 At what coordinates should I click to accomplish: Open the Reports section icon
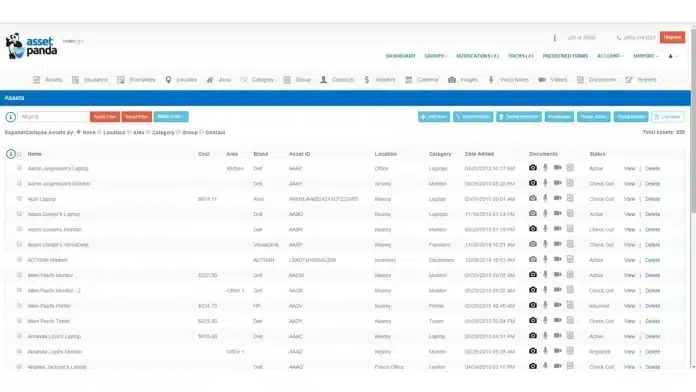(x=629, y=80)
